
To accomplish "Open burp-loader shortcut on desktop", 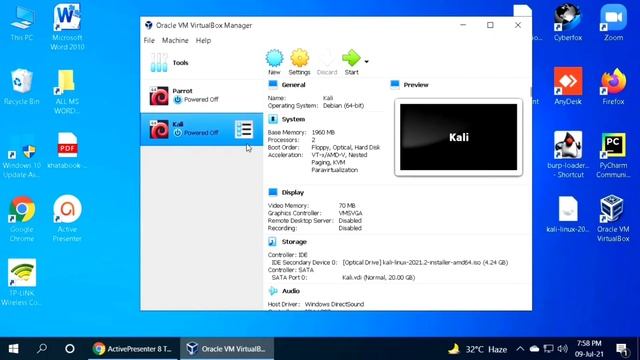I will pos(568,155).
